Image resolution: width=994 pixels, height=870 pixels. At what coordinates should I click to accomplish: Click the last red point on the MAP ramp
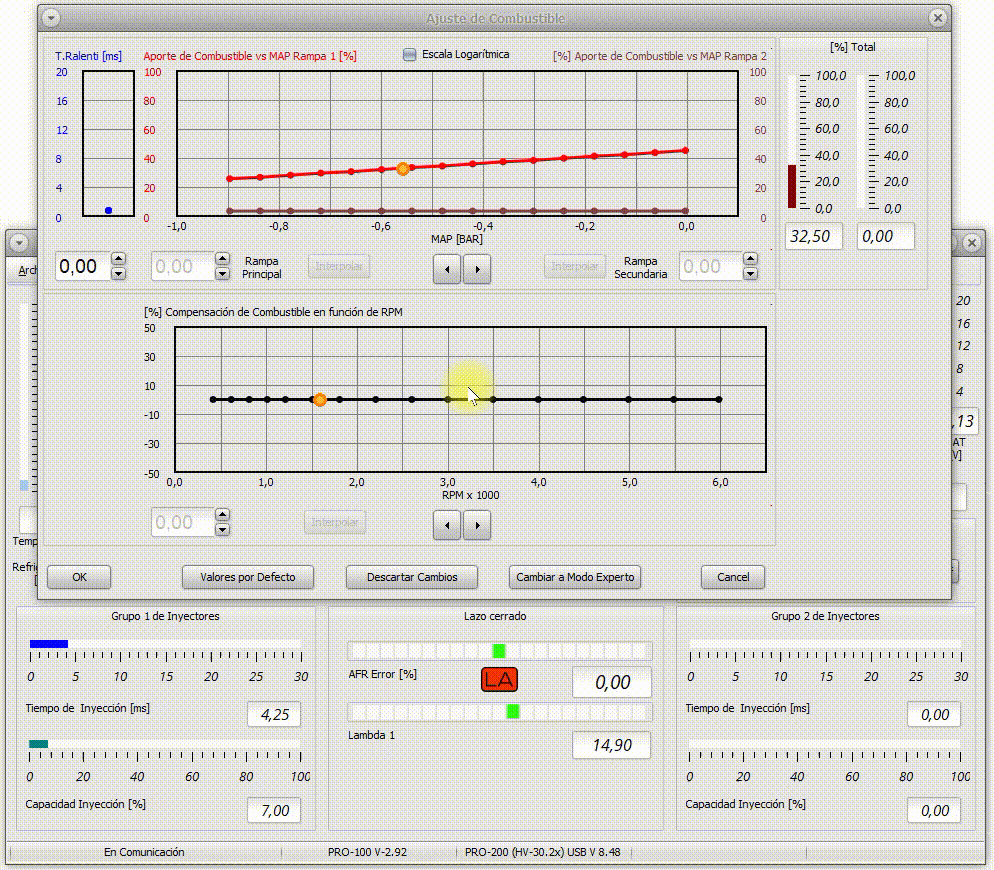click(685, 150)
